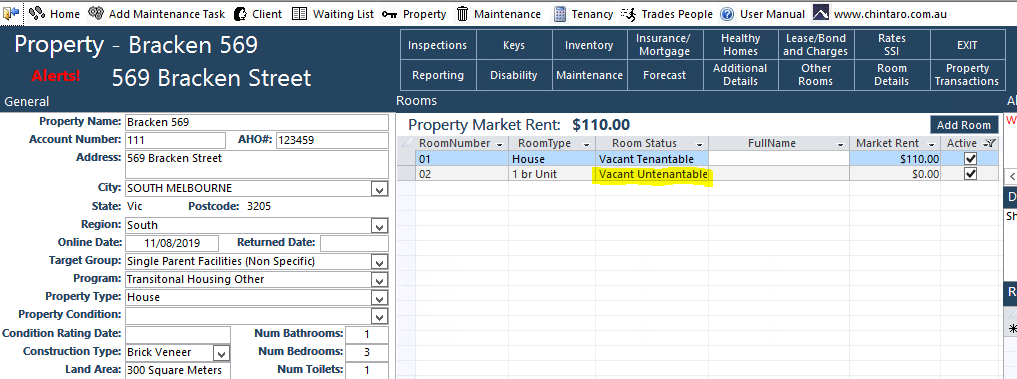Open the Keys section

(514, 45)
